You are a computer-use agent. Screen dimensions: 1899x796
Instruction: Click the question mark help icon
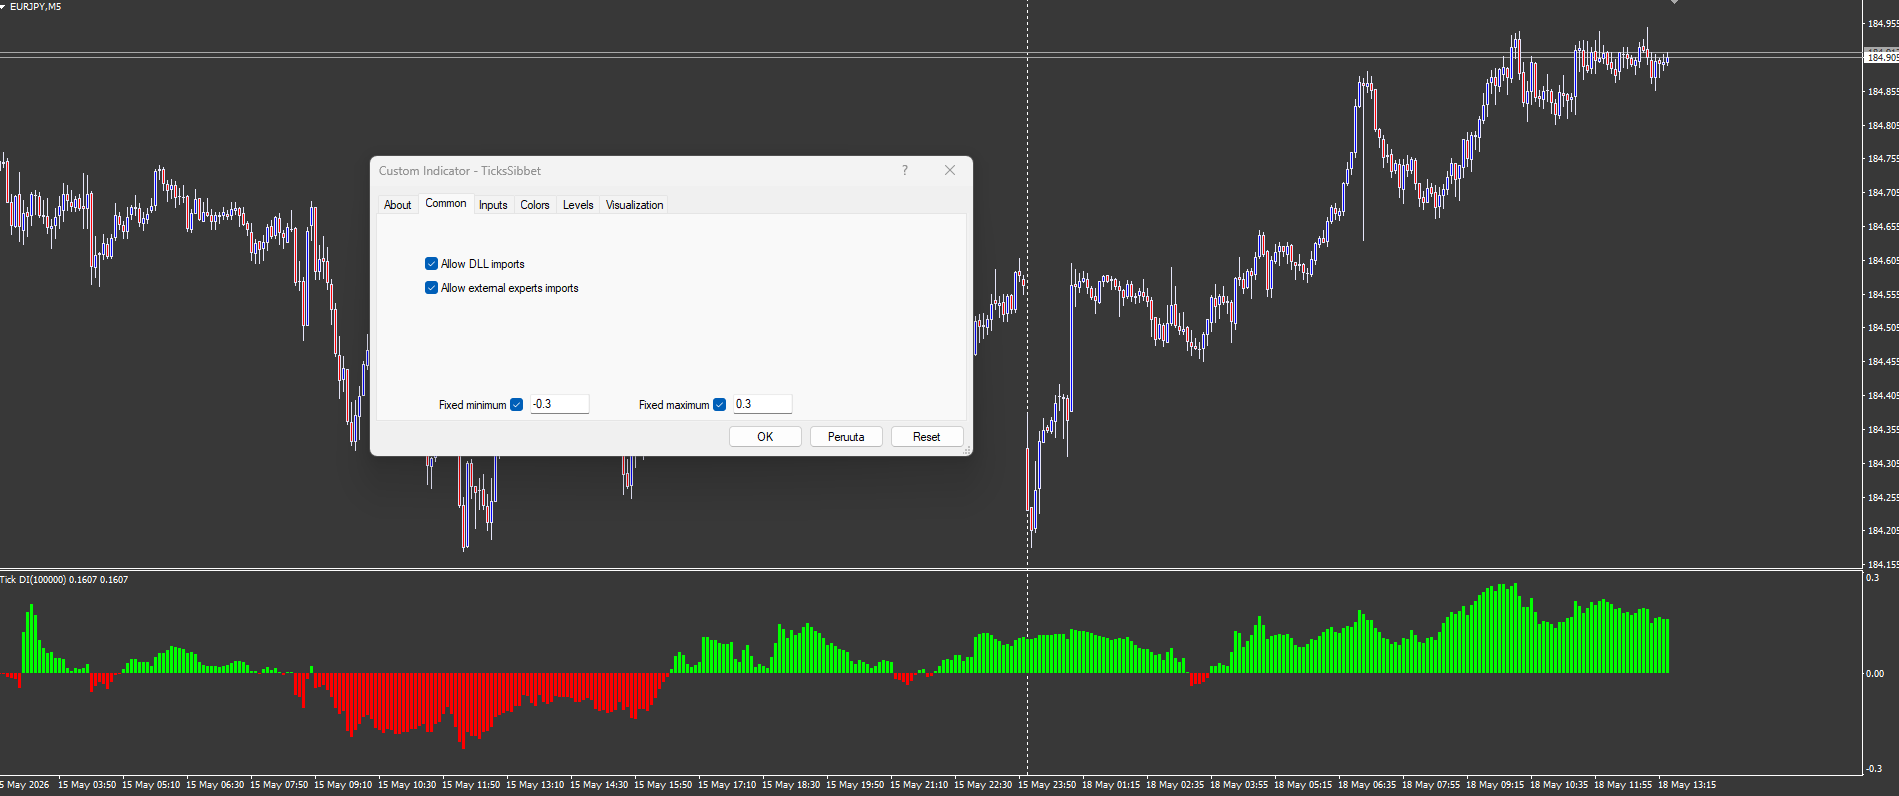click(x=905, y=170)
